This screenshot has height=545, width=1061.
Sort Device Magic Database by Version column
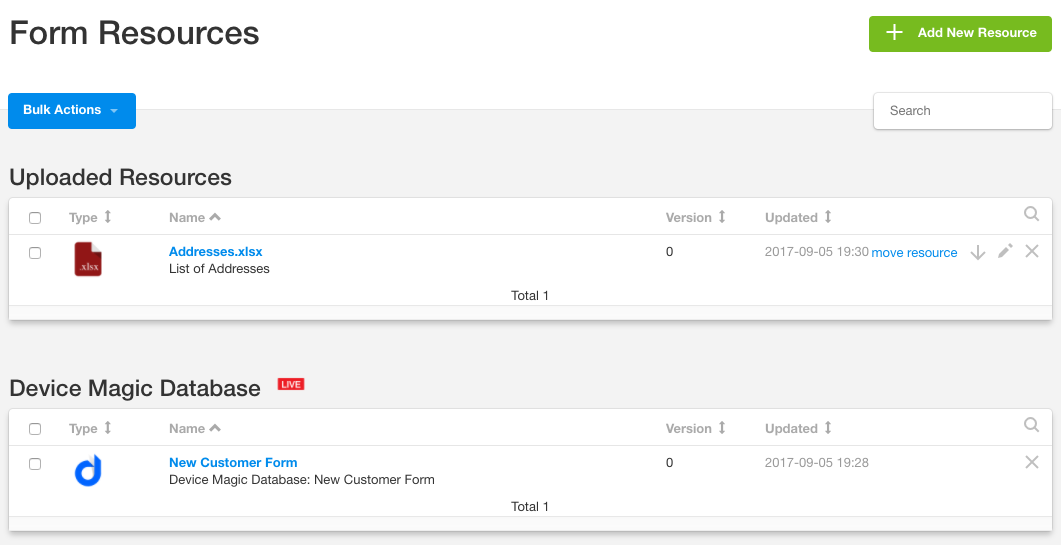click(696, 429)
